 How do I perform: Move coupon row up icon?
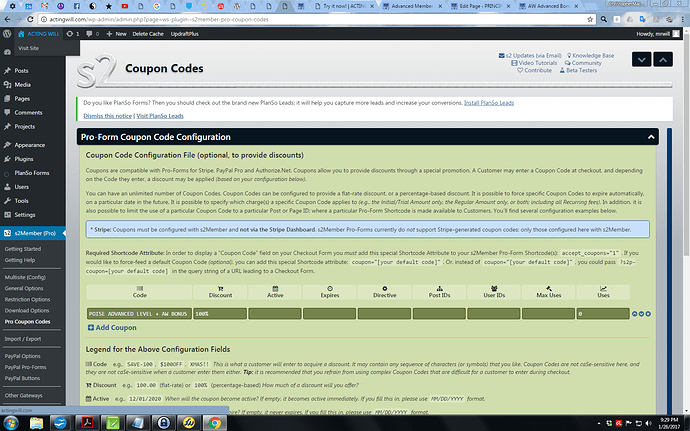(635, 314)
